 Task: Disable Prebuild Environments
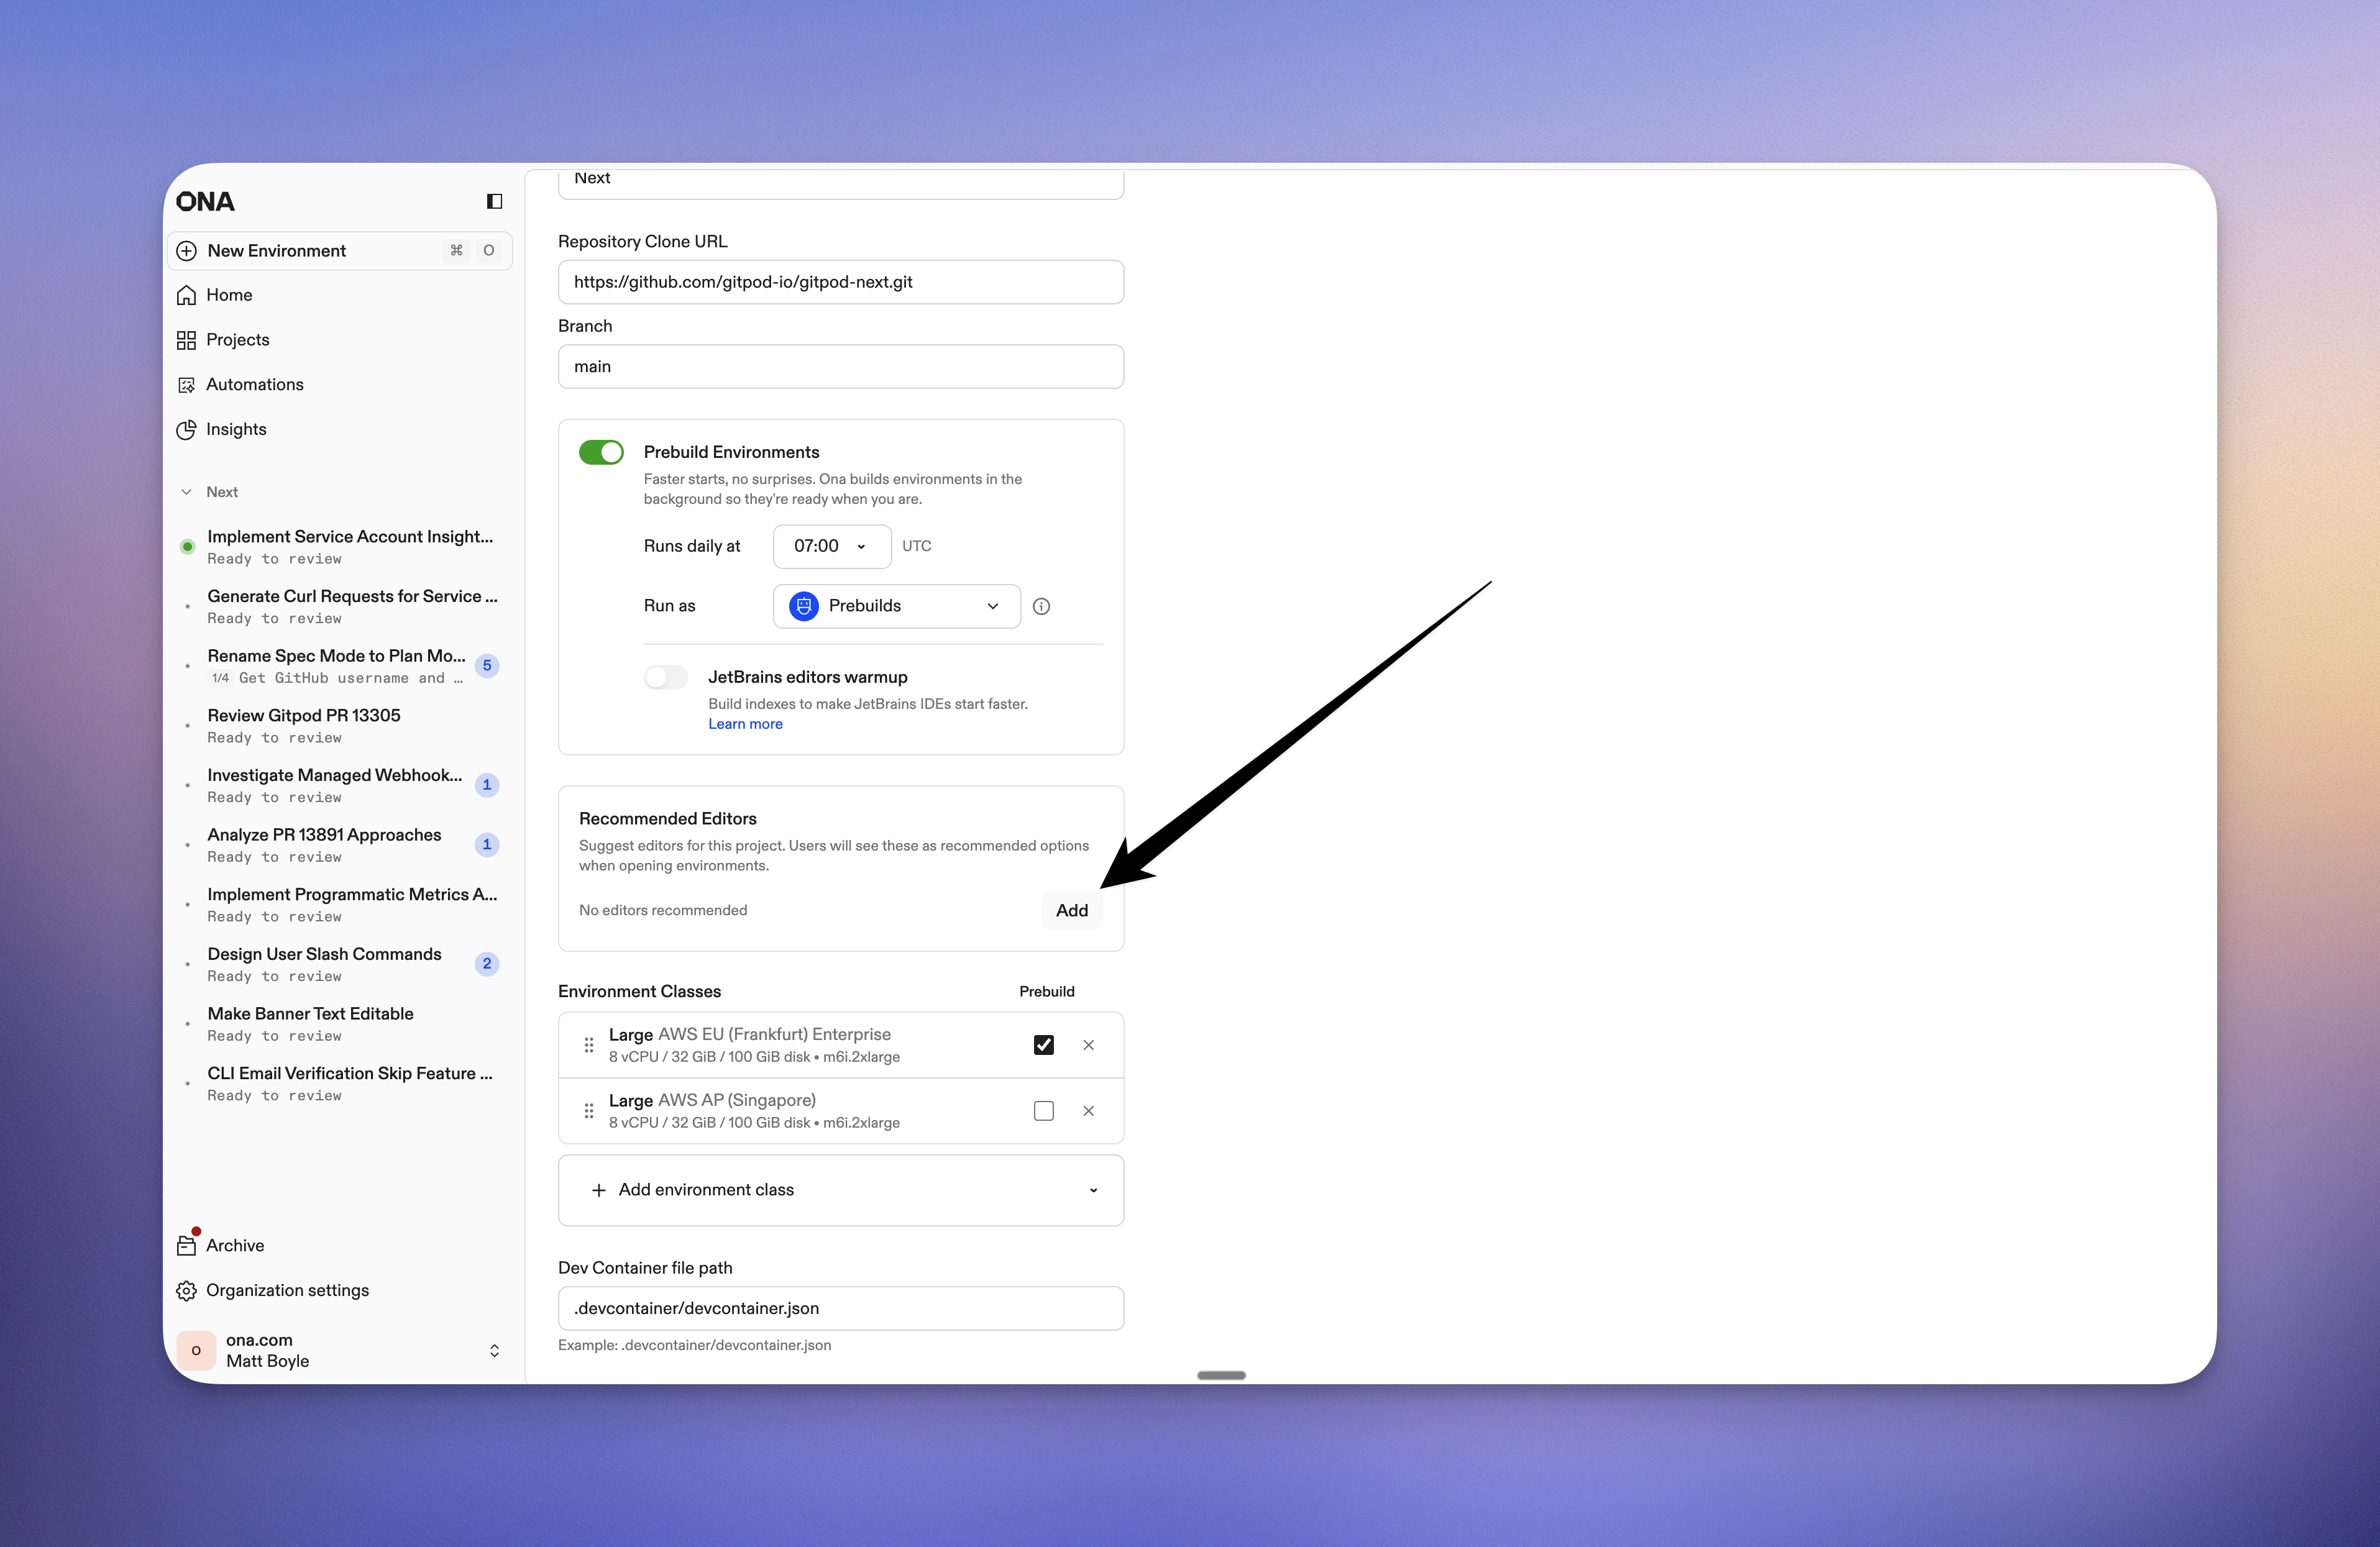(600, 452)
